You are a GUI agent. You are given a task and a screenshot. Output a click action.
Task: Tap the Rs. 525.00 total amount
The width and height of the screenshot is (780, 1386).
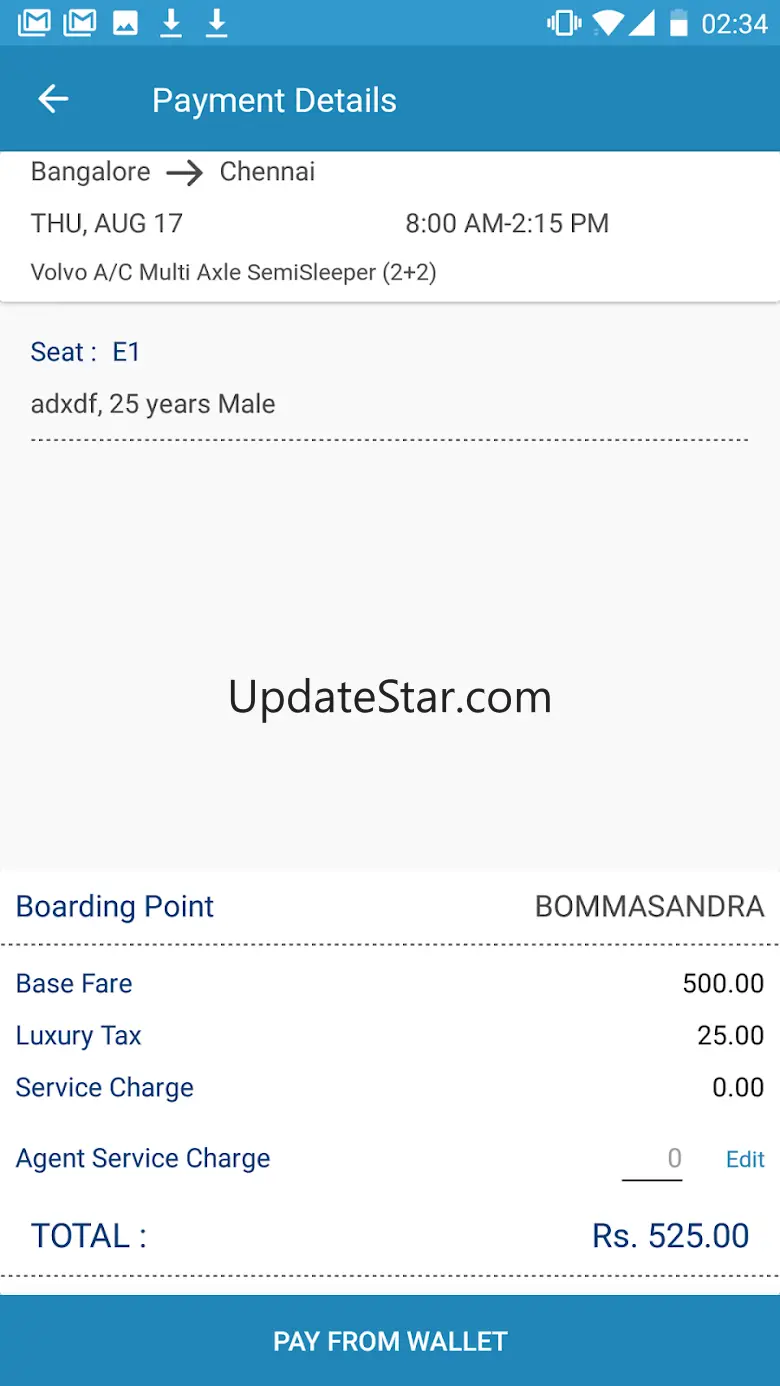pos(670,1236)
